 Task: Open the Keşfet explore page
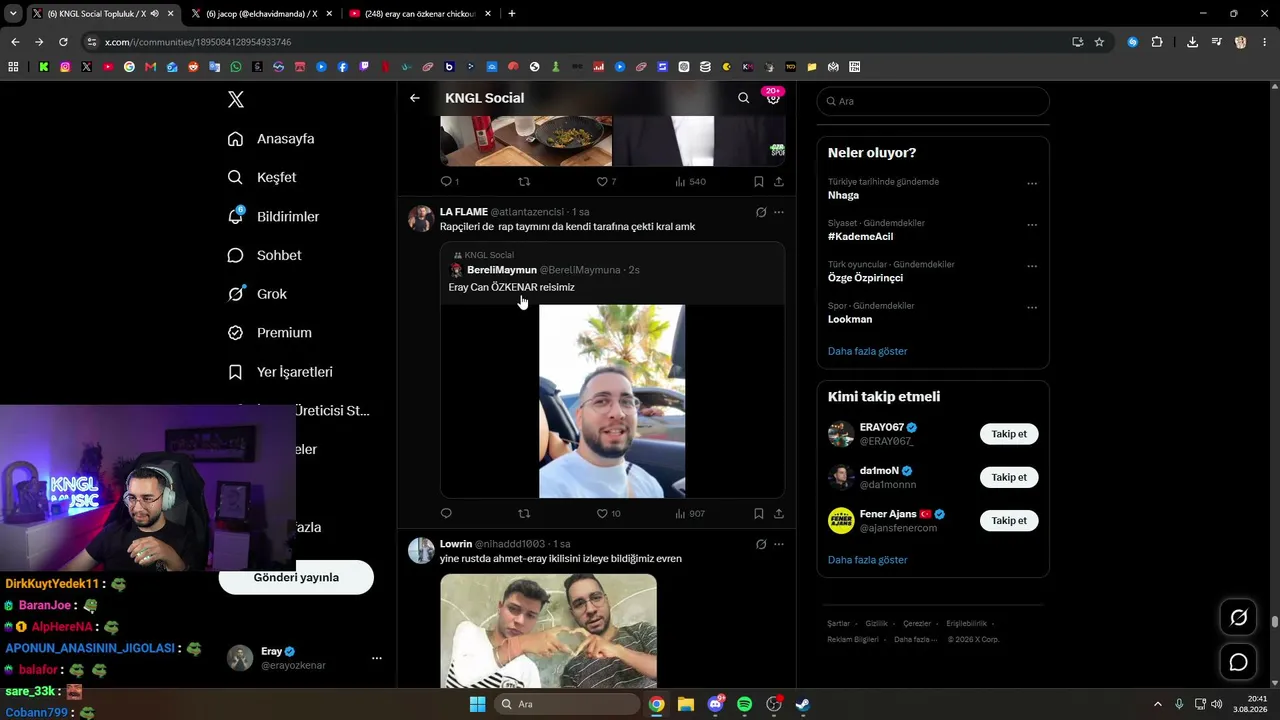(262, 177)
